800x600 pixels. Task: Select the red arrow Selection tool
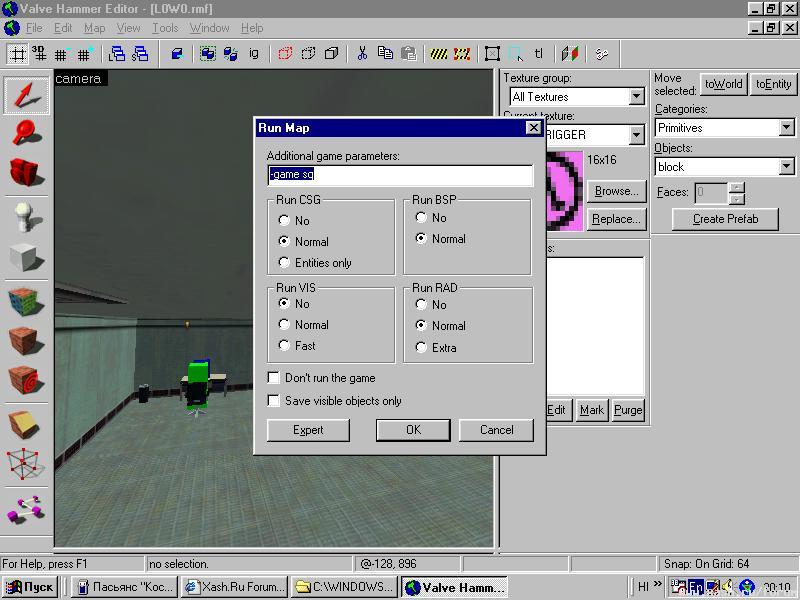pos(27,95)
